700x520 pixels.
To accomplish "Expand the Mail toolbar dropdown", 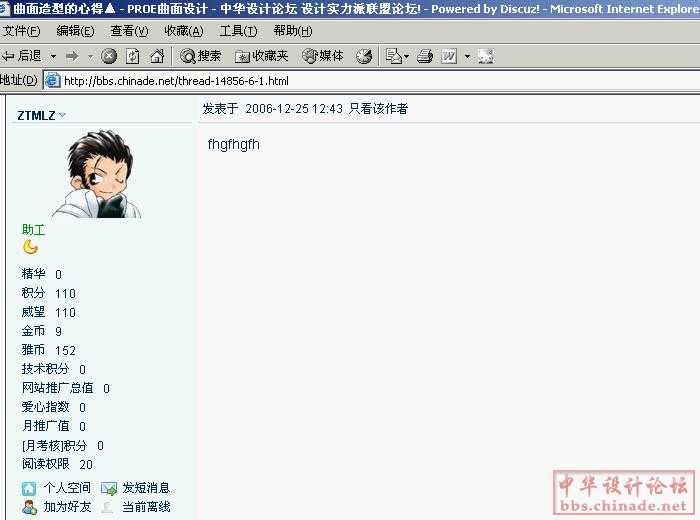I will (x=405, y=56).
